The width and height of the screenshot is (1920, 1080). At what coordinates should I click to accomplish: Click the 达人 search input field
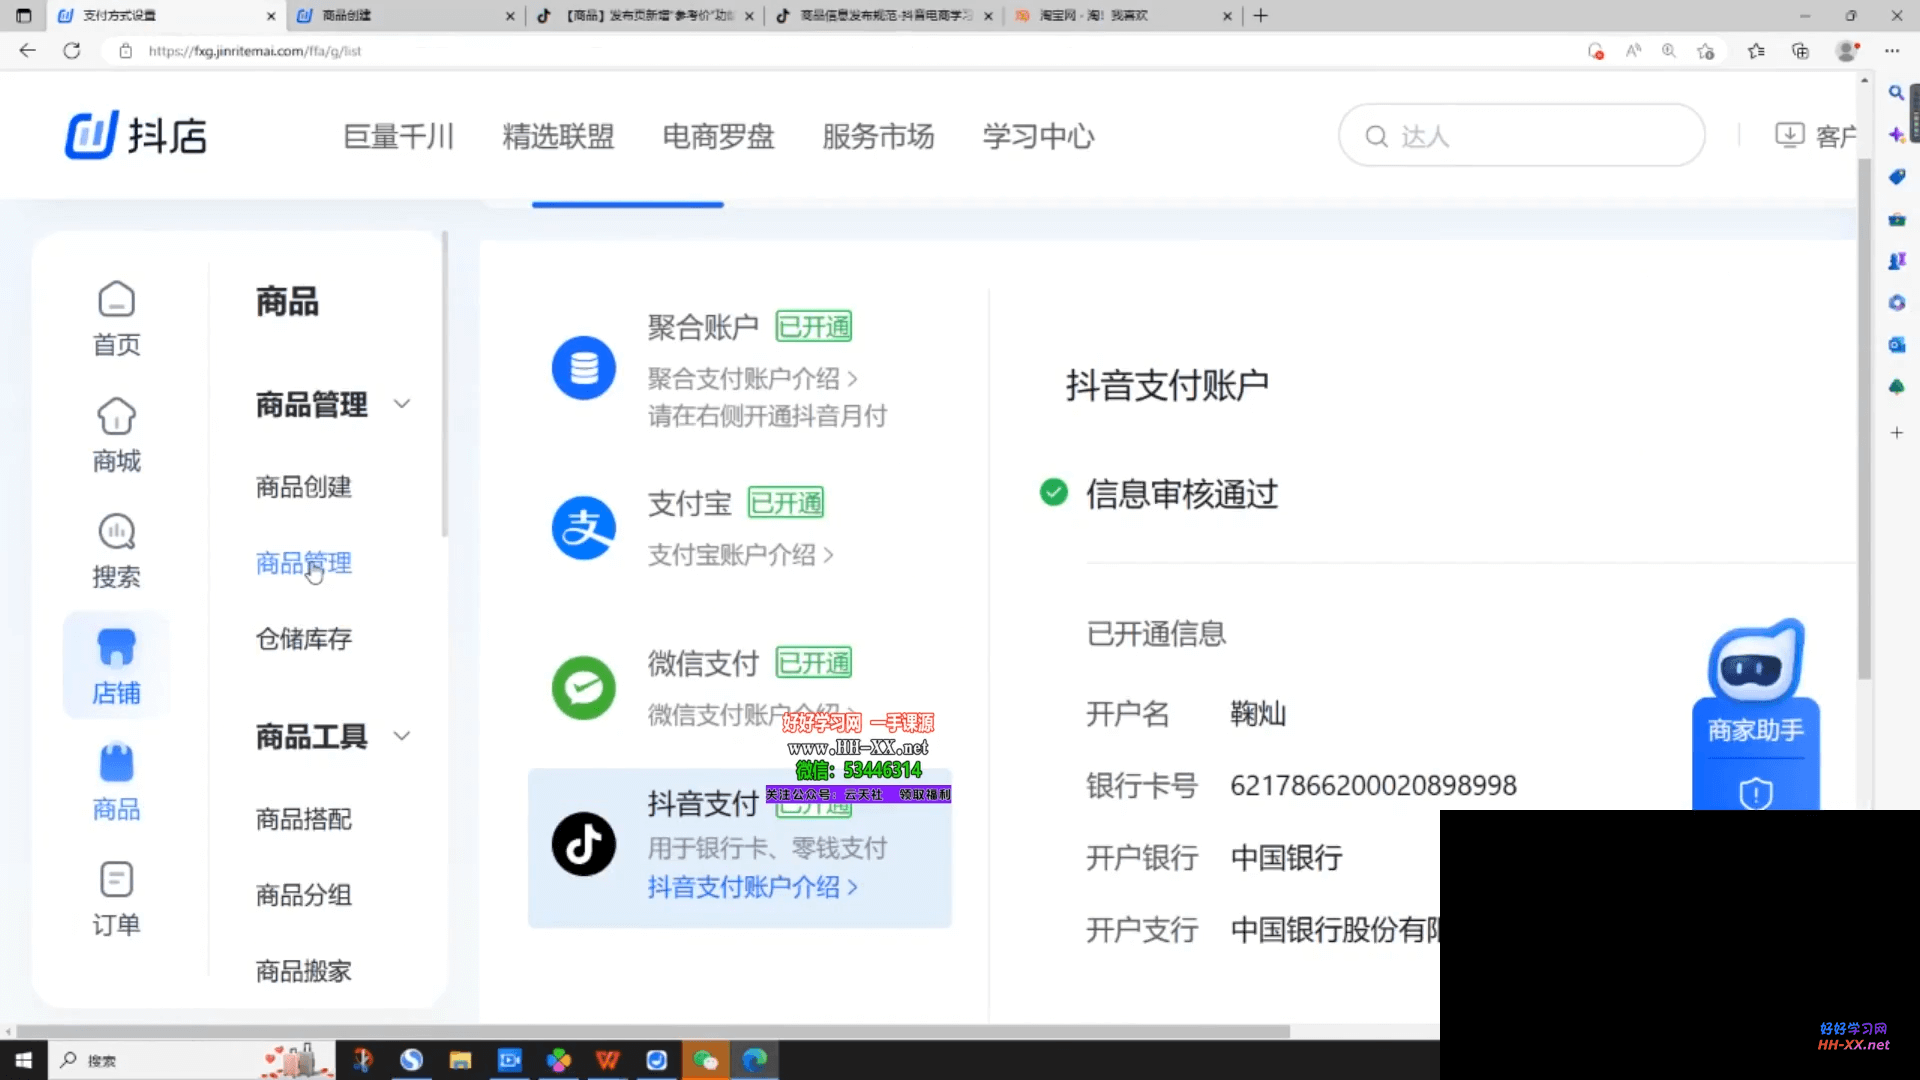point(1521,135)
